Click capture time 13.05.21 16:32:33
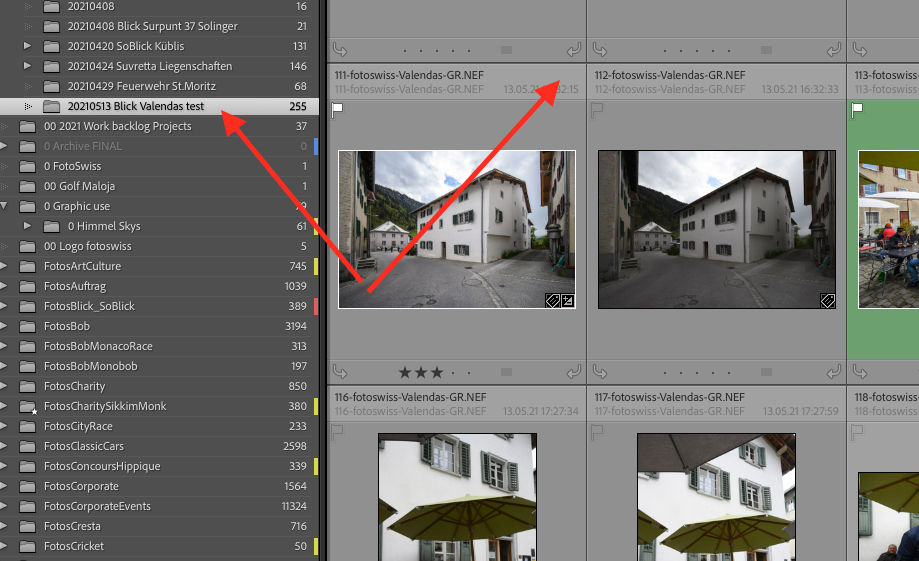The width and height of the screenshot is (919, 561). coord(800,90)
